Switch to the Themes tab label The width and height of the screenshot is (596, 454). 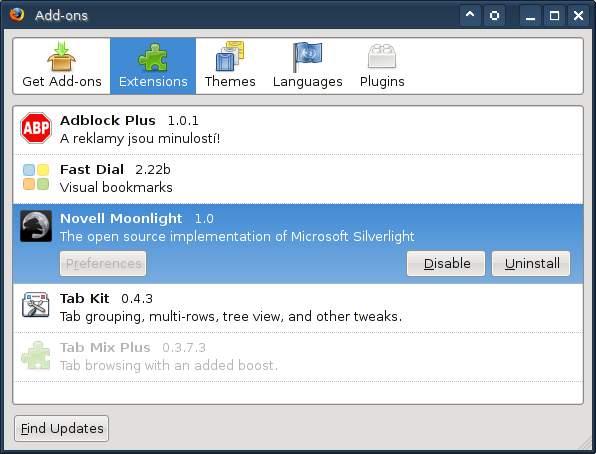tap(230, 81)
